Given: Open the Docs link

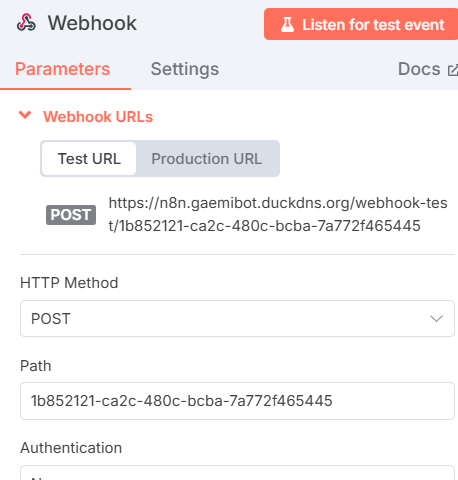Looking at the screenshot, I should click(419, 69).
